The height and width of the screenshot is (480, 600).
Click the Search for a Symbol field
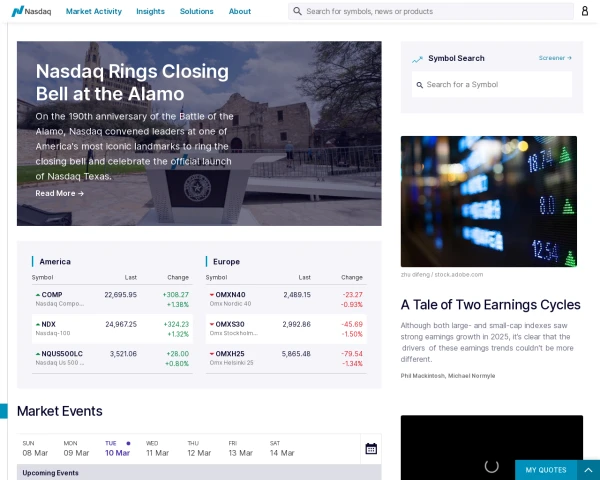492,85
